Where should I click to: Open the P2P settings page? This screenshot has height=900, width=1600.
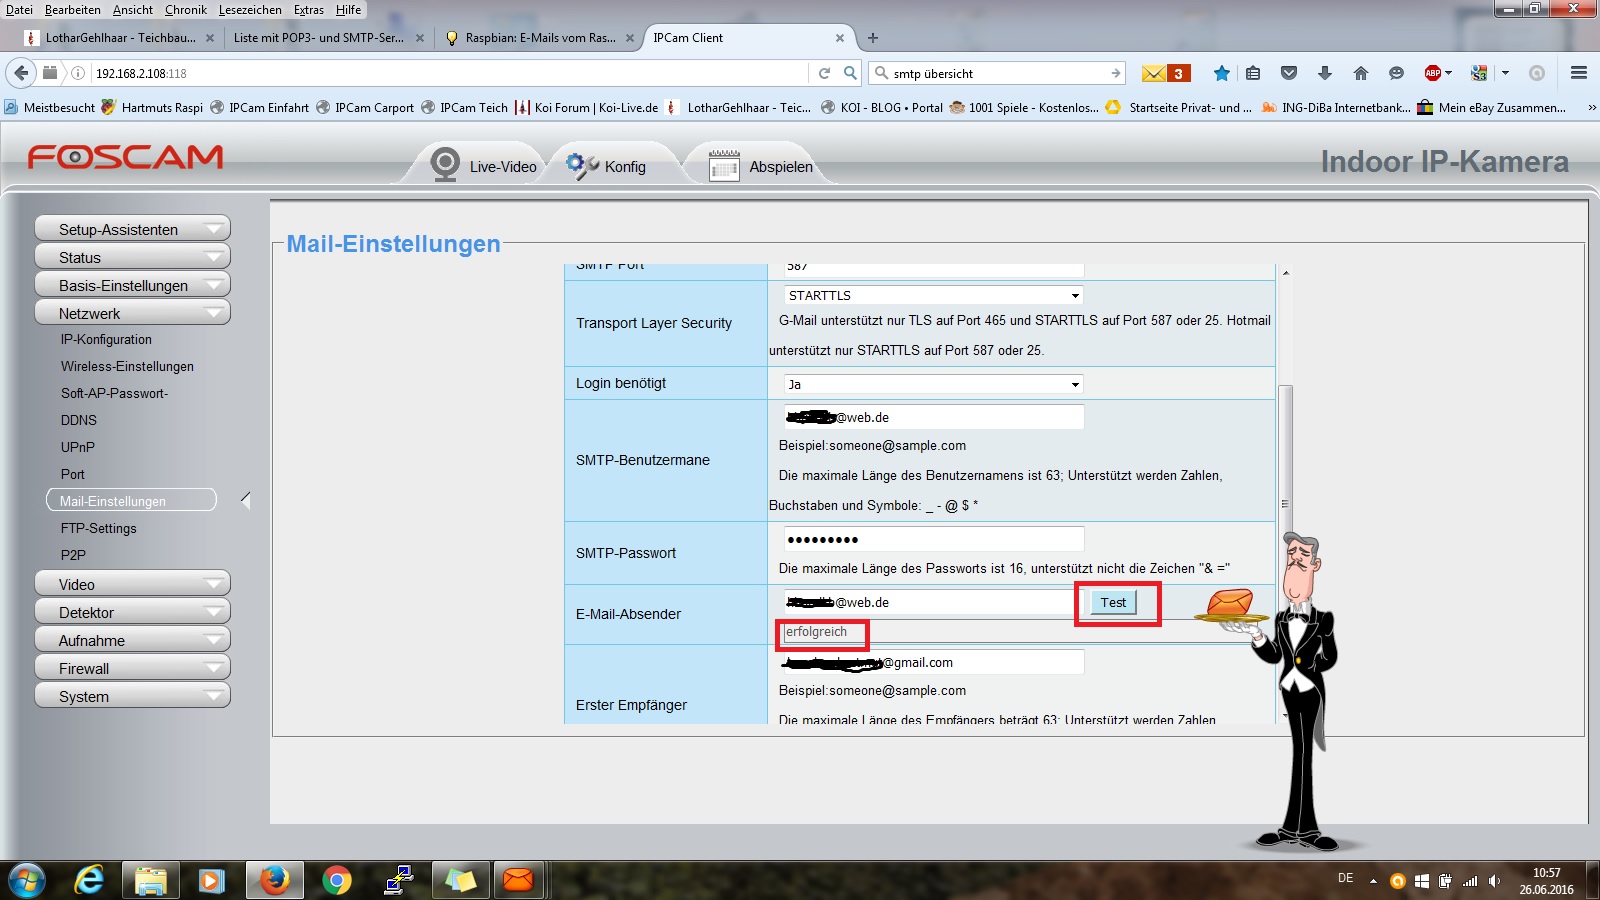point(73,556)
